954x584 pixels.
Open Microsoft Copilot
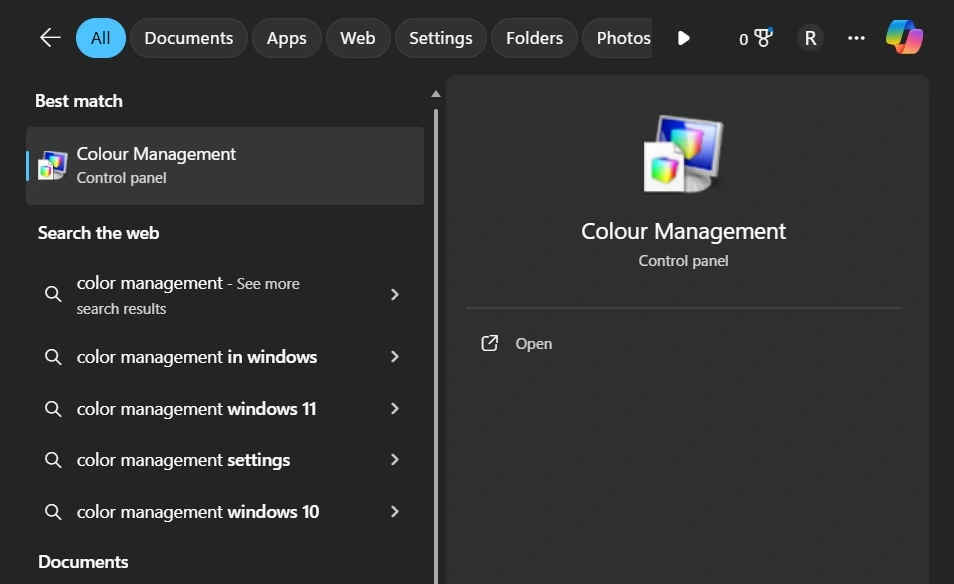(905, 36)
